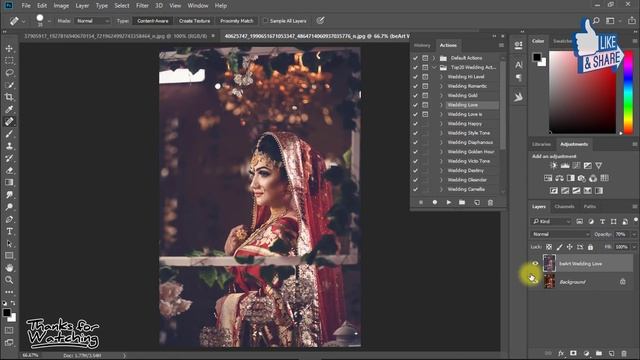Add a Photo Filter adjustment
640x360 pixels.
click(x=582, y=178)
